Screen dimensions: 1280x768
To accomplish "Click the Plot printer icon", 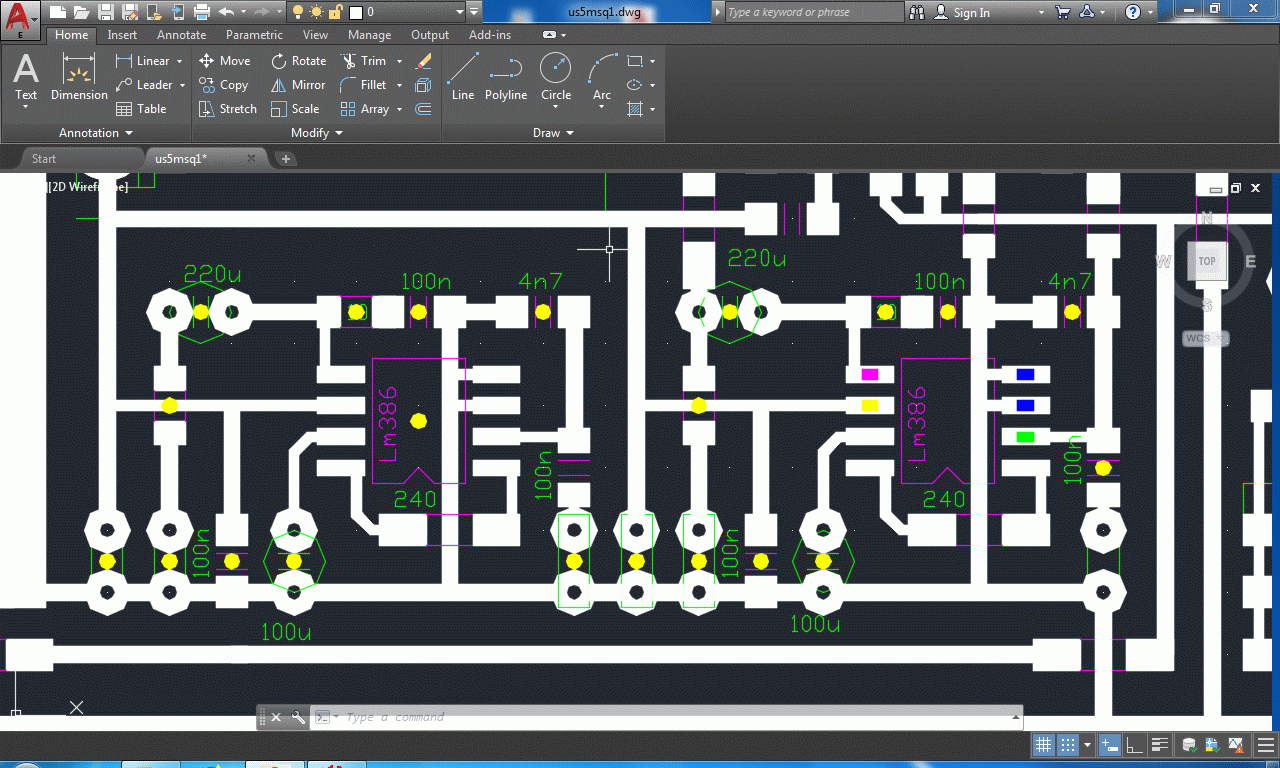I will (x=201, y=12).
